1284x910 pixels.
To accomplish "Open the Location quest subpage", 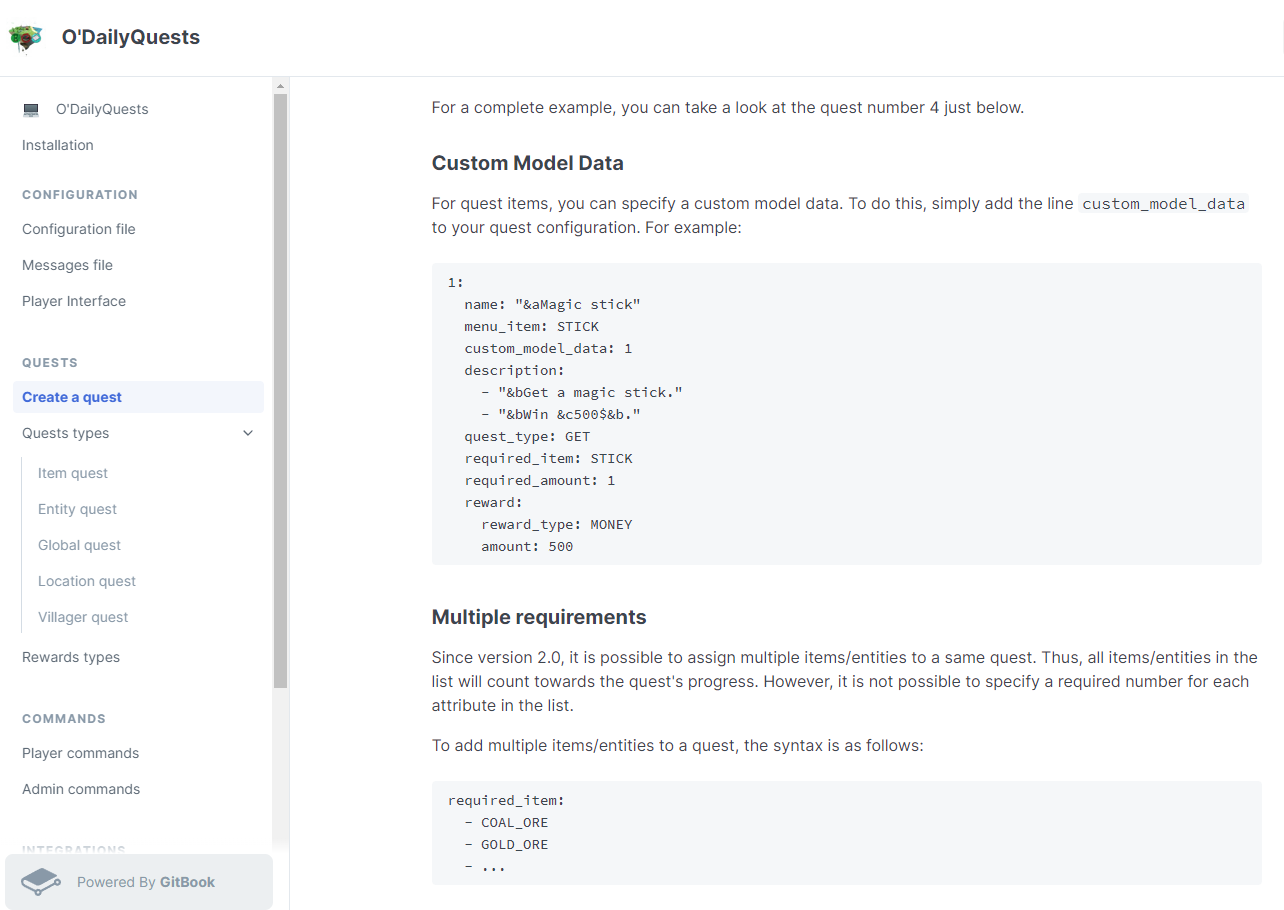I will [87, 581].
